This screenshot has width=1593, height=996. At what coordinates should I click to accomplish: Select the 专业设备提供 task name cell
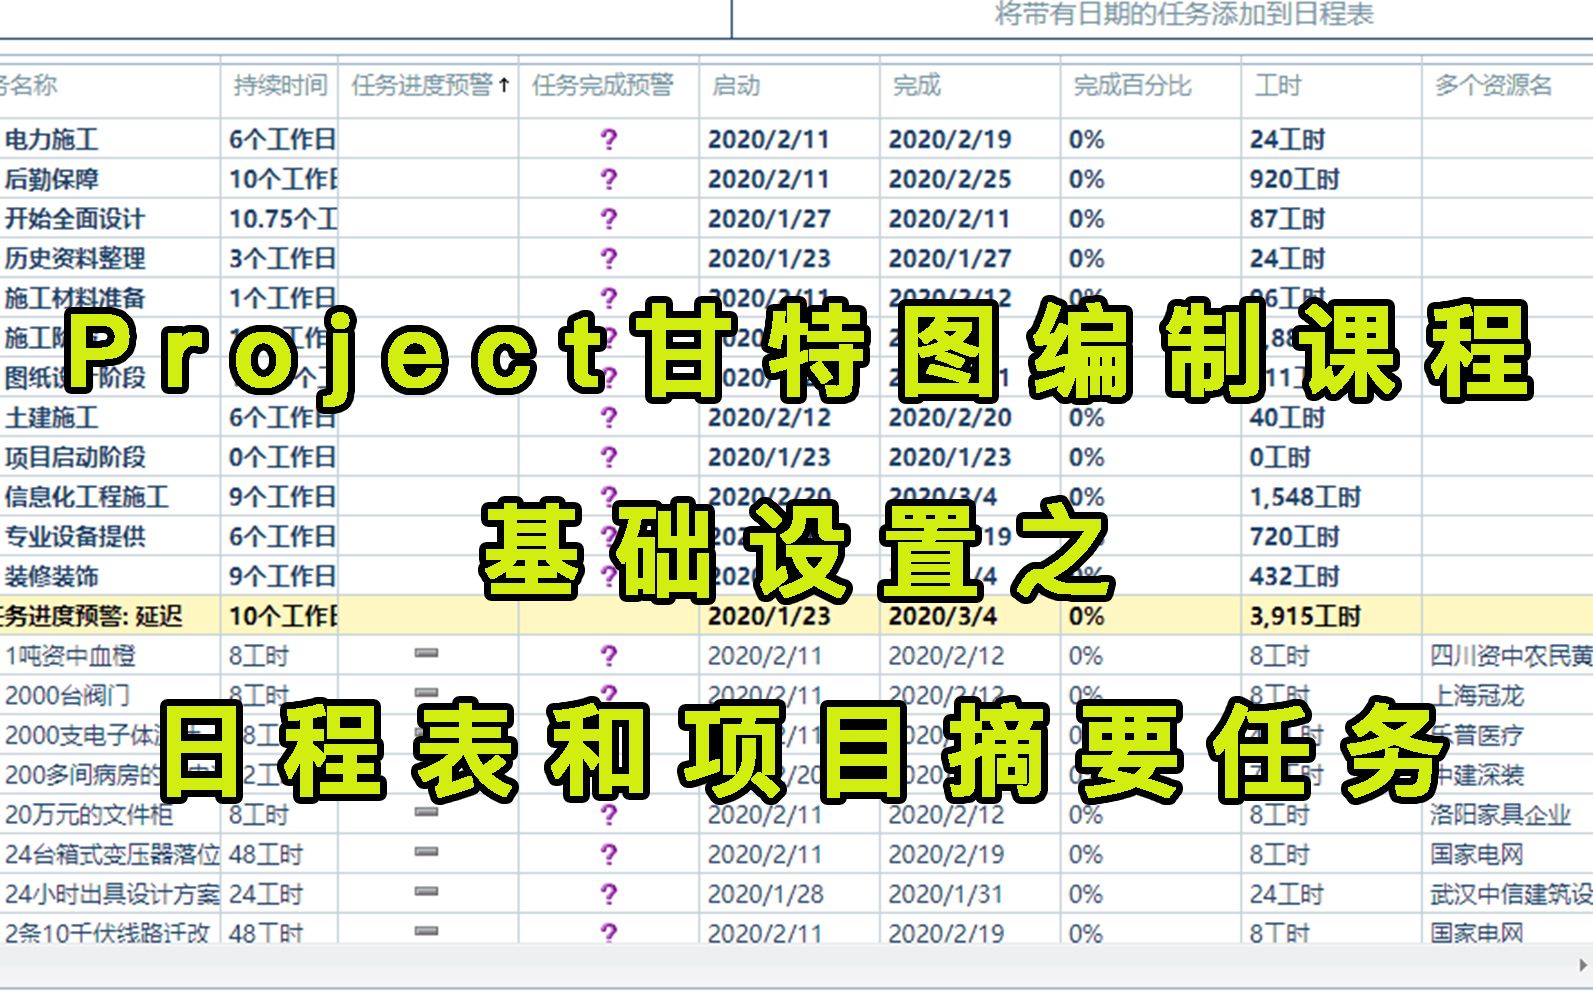pyautogui.click(x=110, y=536)
